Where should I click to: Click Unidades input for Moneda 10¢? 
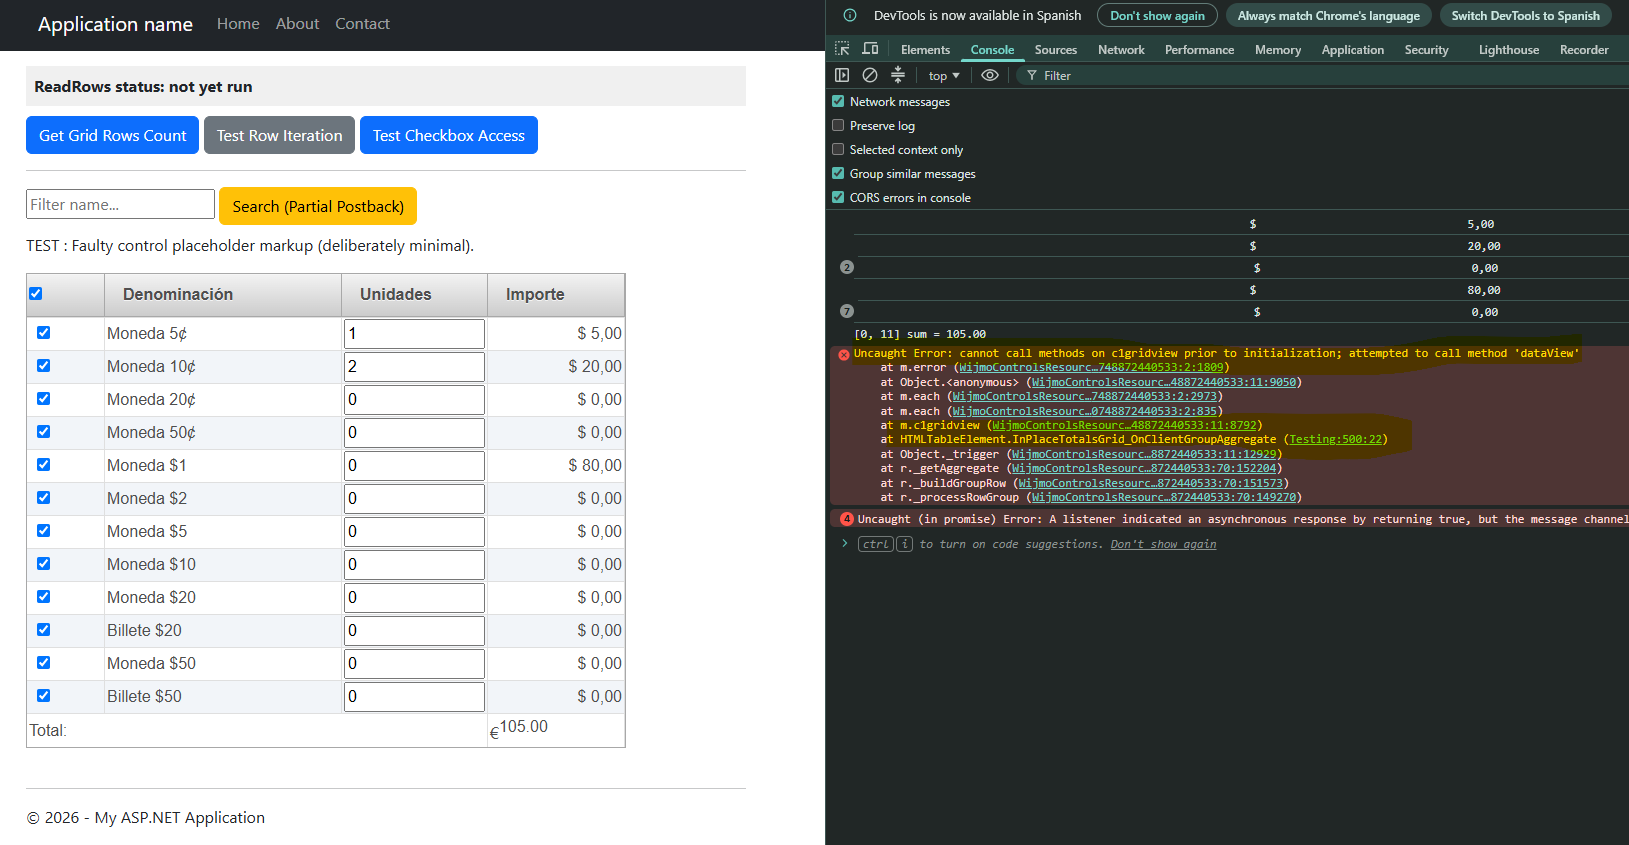(x=414, y=366)
